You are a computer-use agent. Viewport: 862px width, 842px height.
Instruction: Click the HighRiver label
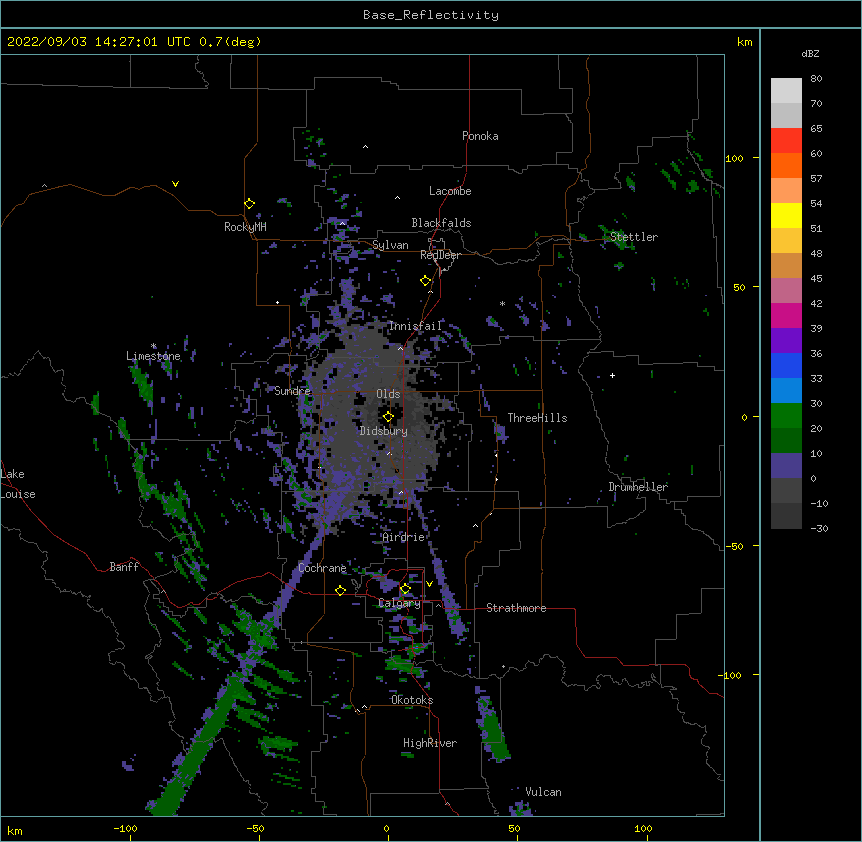click(430, 743)
